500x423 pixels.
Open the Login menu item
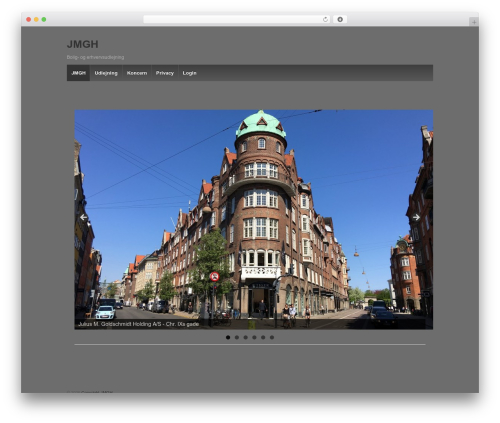(x=189, y=73)
